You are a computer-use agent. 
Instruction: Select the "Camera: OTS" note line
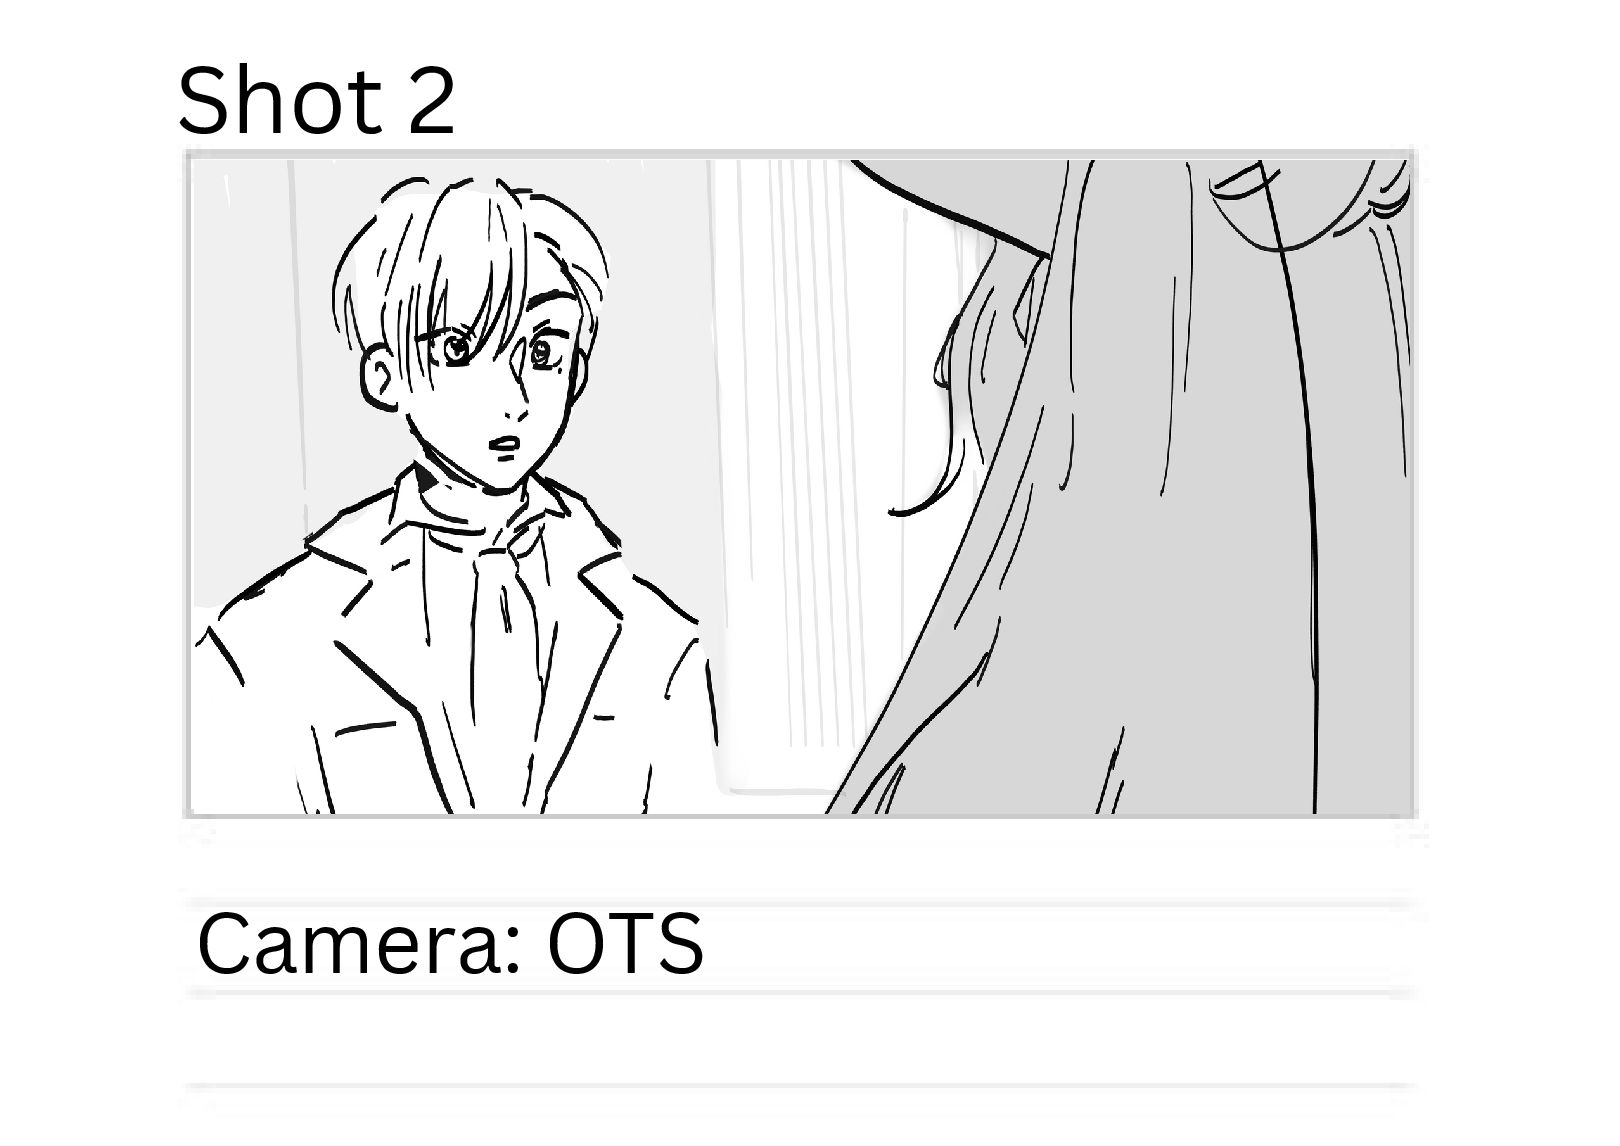tap(800, 945)
